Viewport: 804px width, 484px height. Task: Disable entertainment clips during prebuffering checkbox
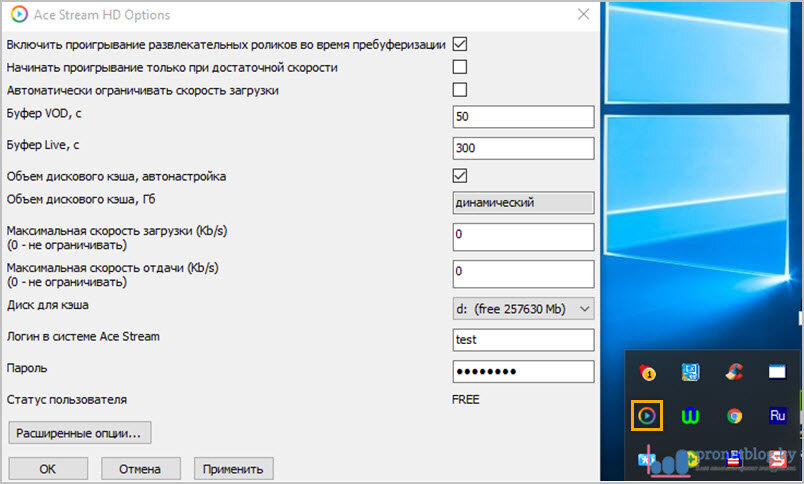tap(460, 44)
